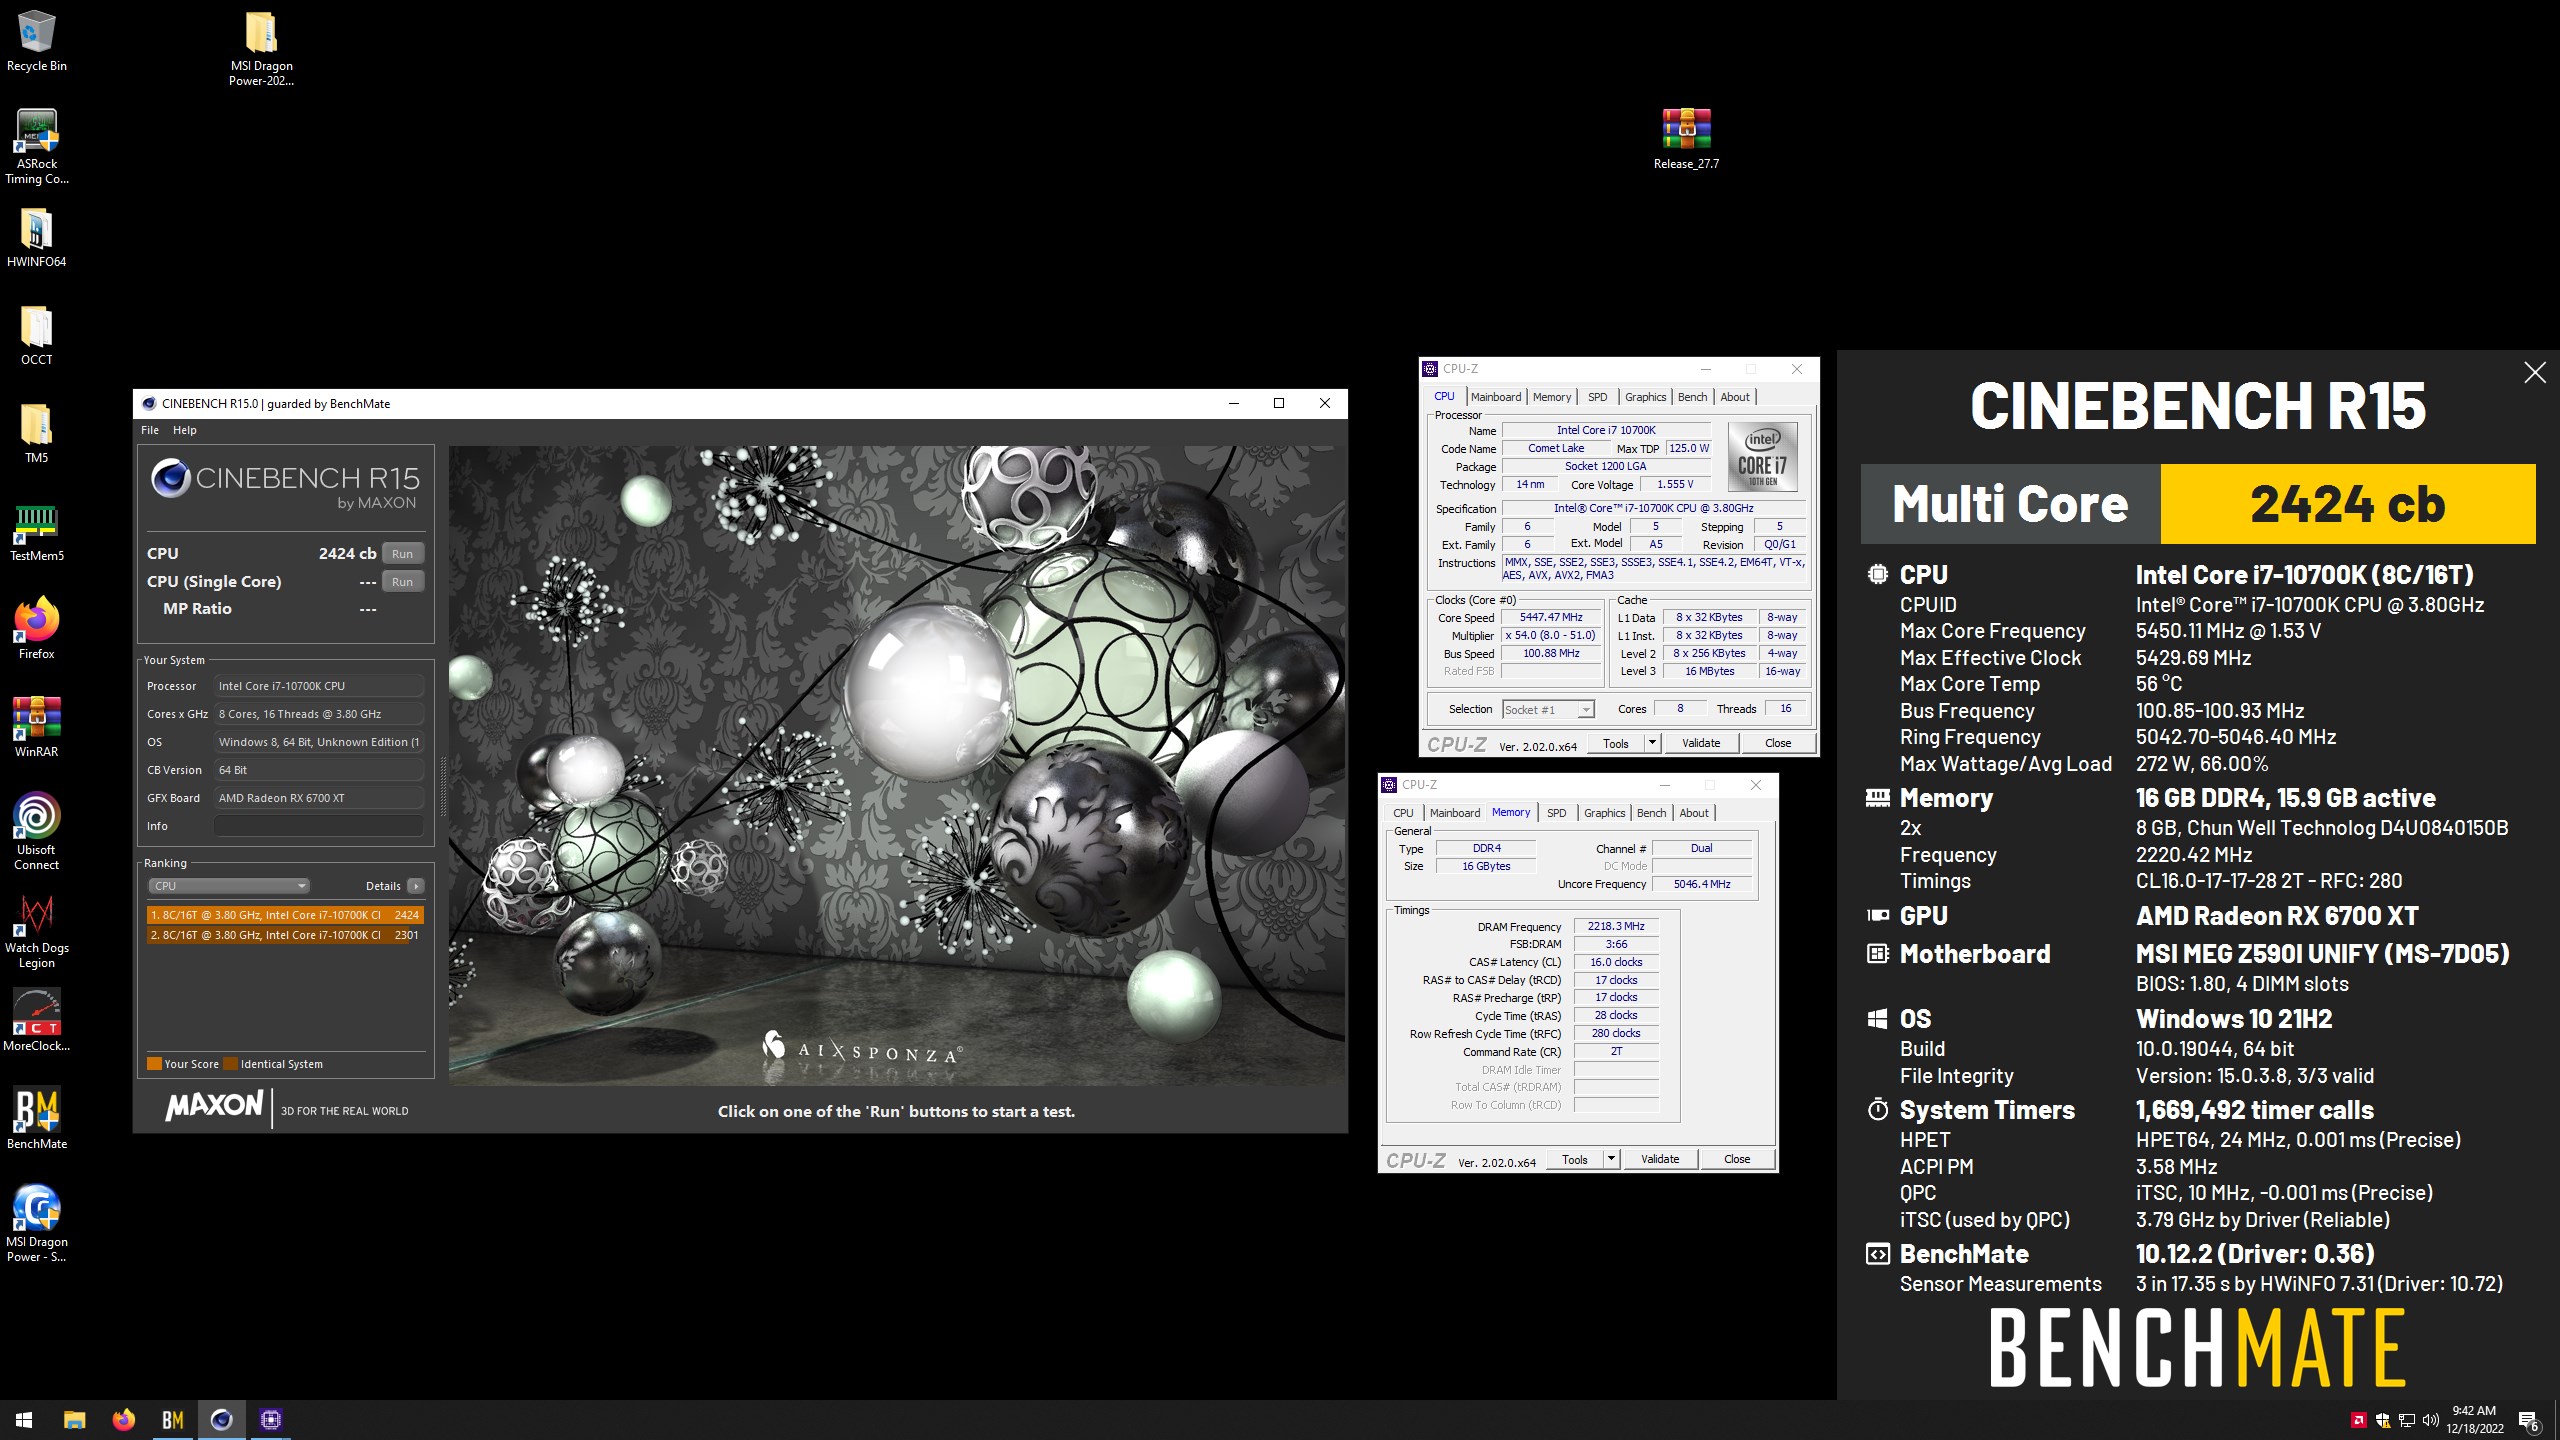
Task: Select the 2424 ranking entry
Action: click(285, 915)
